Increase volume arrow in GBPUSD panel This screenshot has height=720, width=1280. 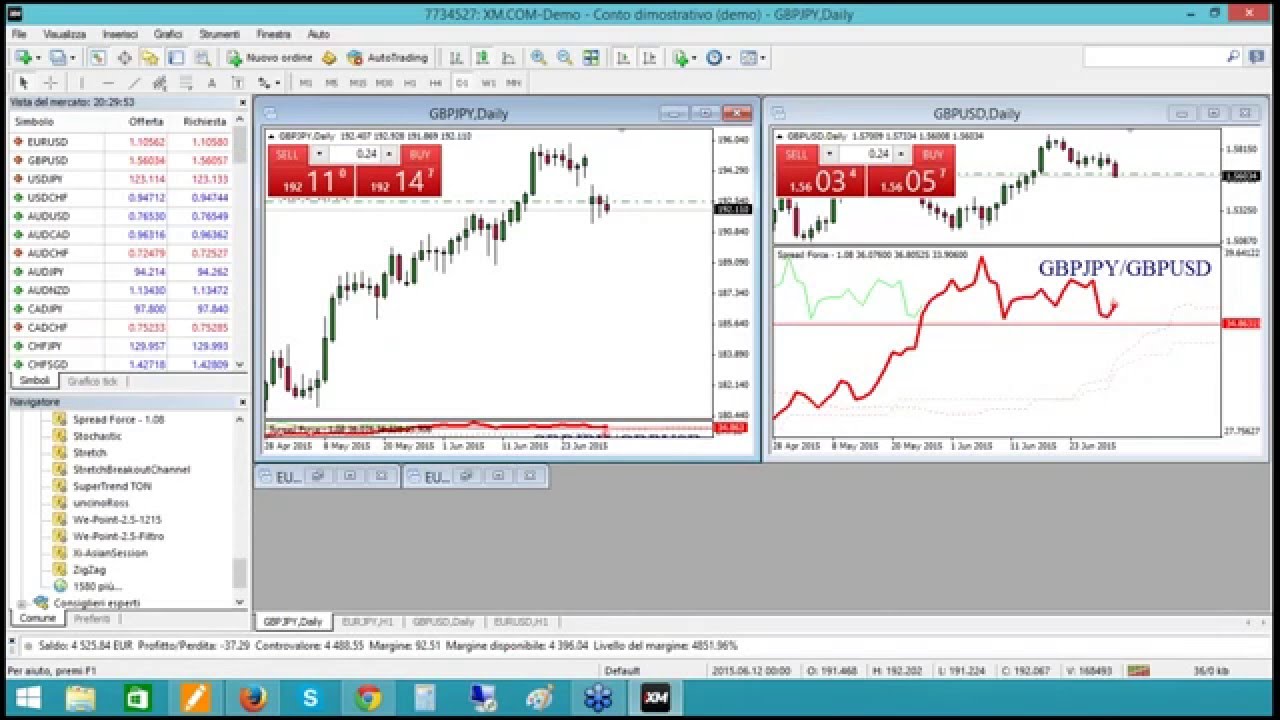(899, 154)
